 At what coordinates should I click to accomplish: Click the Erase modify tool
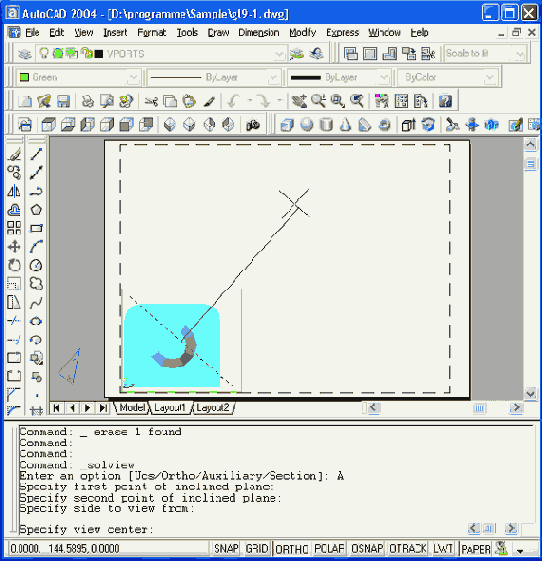(x=14, y=154)
